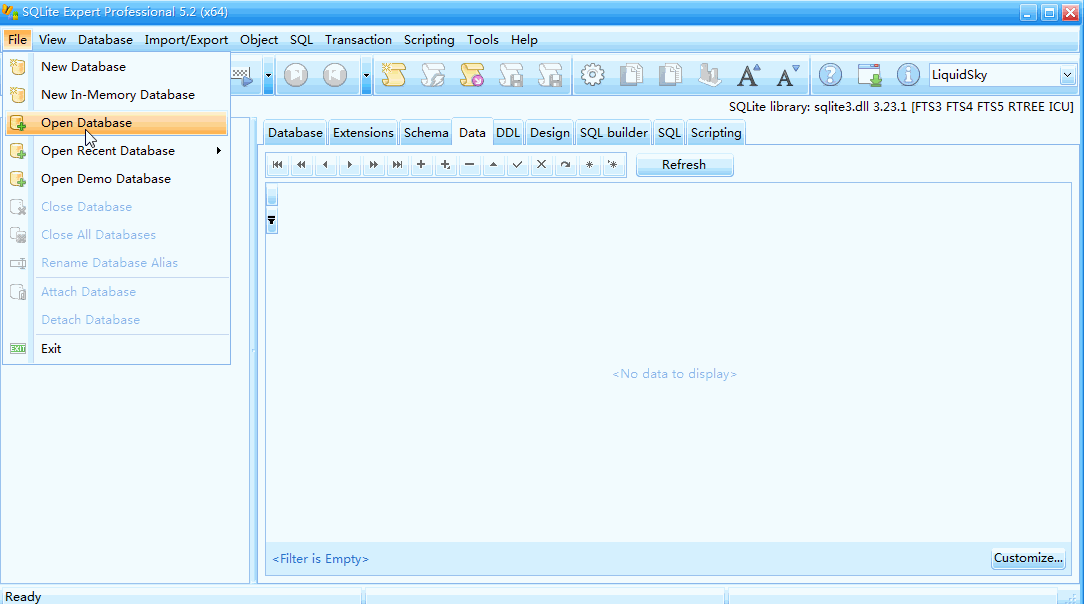This screenshot has width=1084, height=604.
Task: Select New Database menu item
Action: click(116, 66)
